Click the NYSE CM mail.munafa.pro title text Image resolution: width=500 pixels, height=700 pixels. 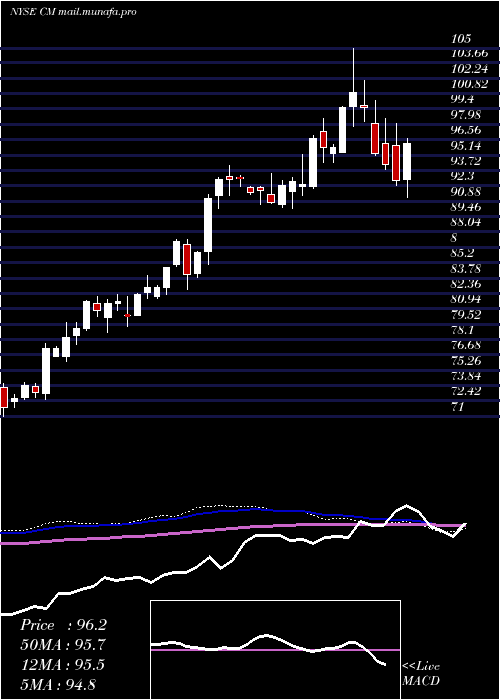(73, 12)
